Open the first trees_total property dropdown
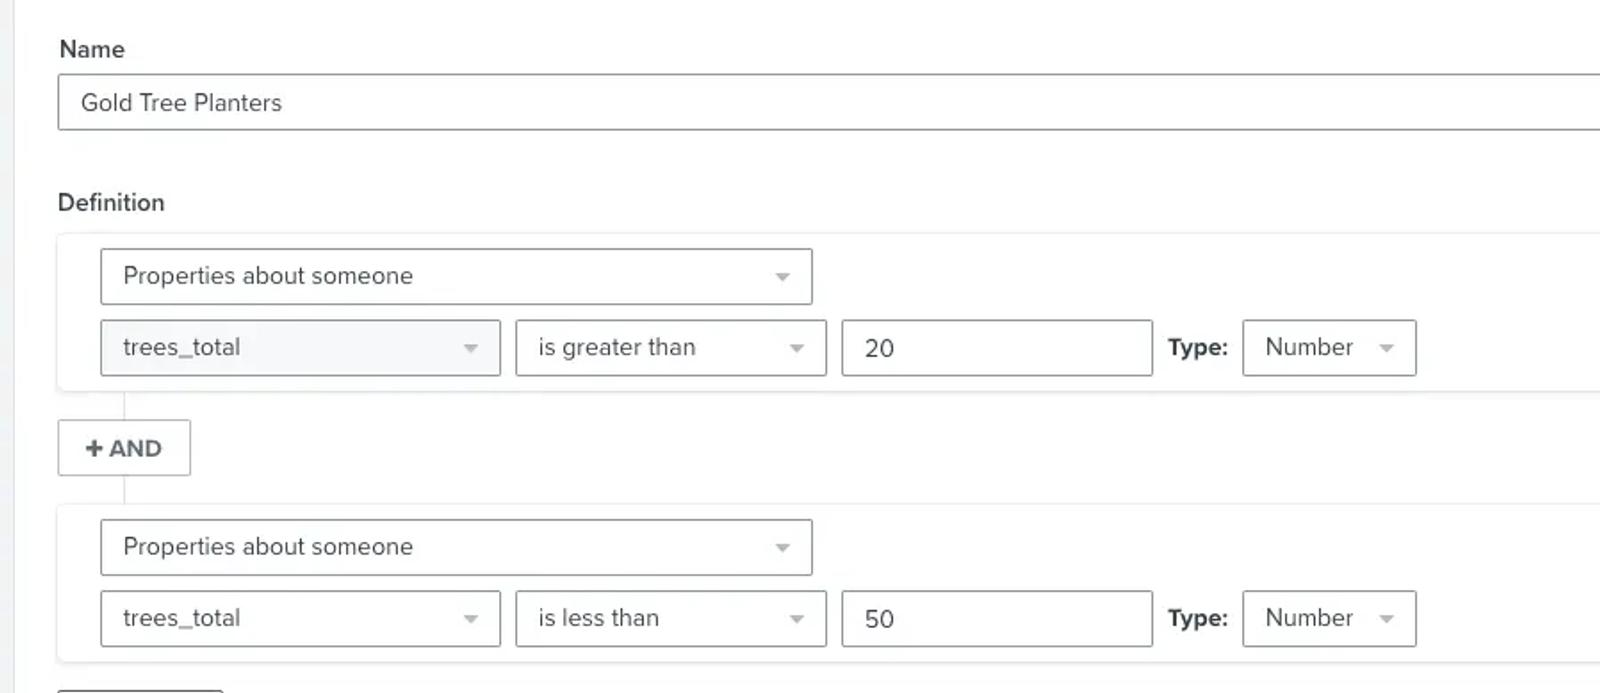Image resolution: width=1600 pixels, height=693 pixels. pos(300,348)
